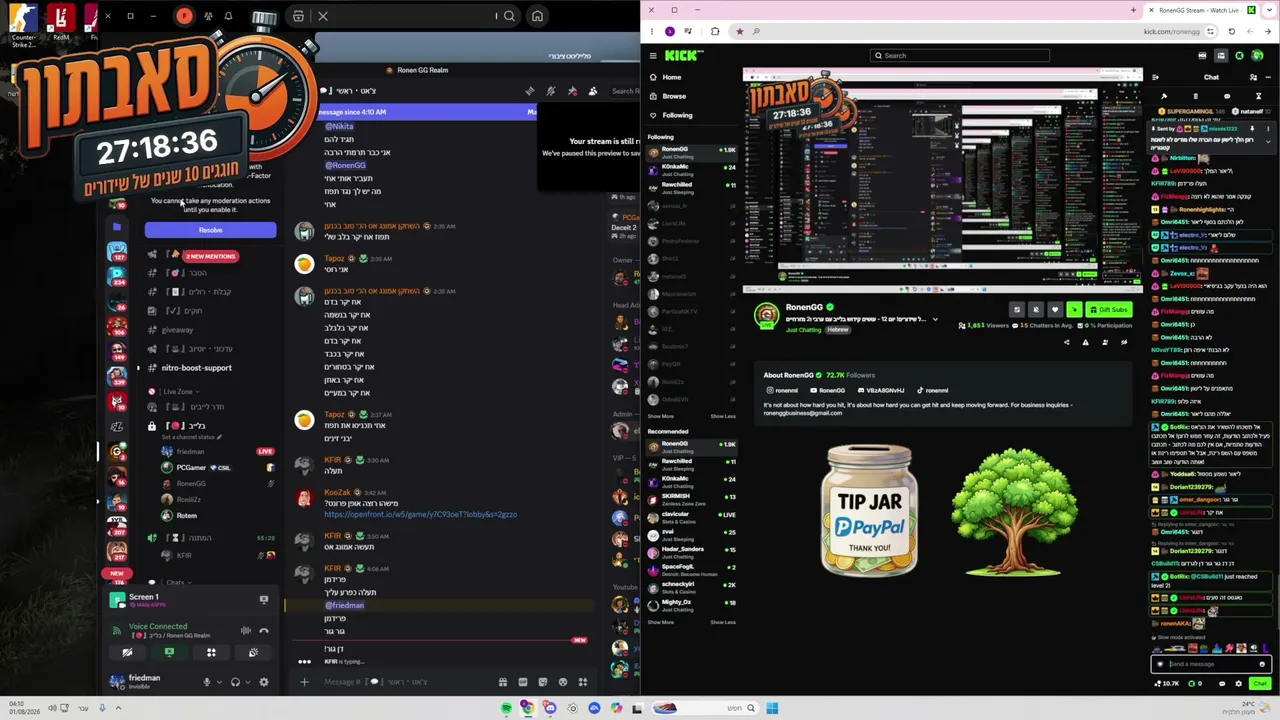
Task: Jump to 2 New Mentions in Discord
Action: 210,256
